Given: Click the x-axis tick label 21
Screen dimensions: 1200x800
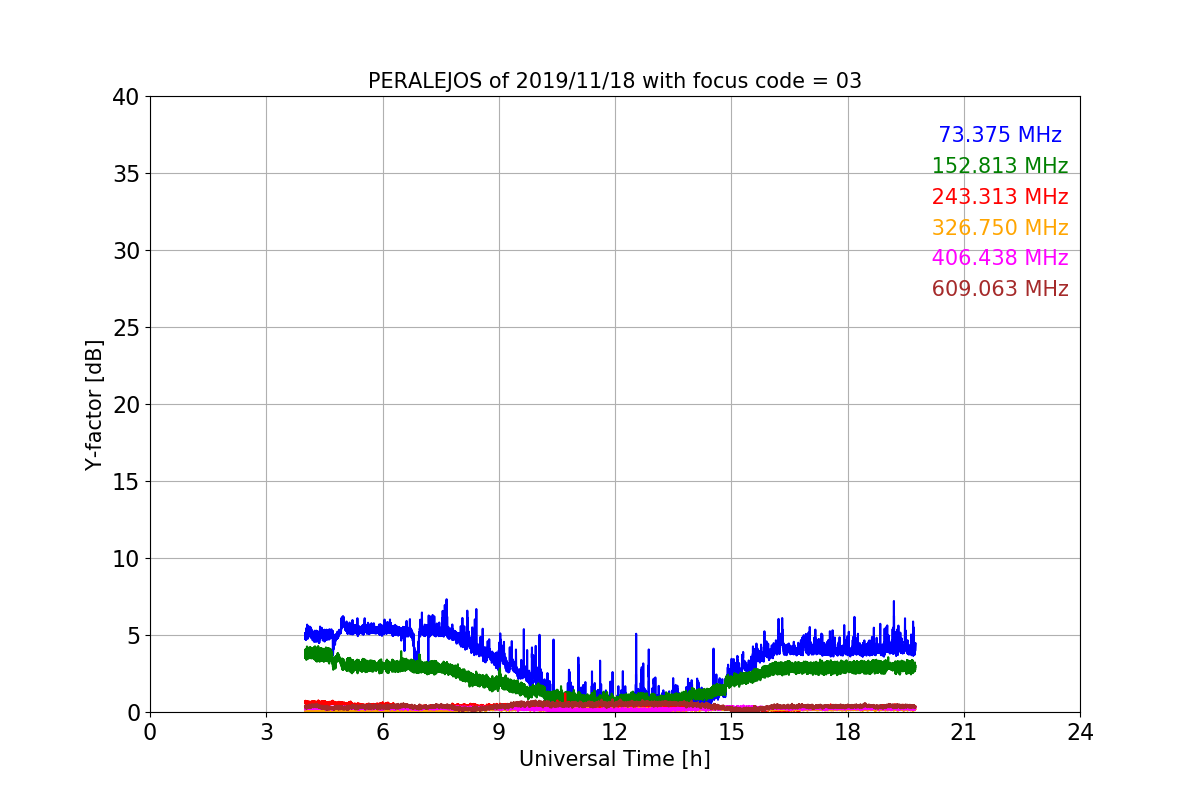Looking at the screenshot, I should (963, 732).
